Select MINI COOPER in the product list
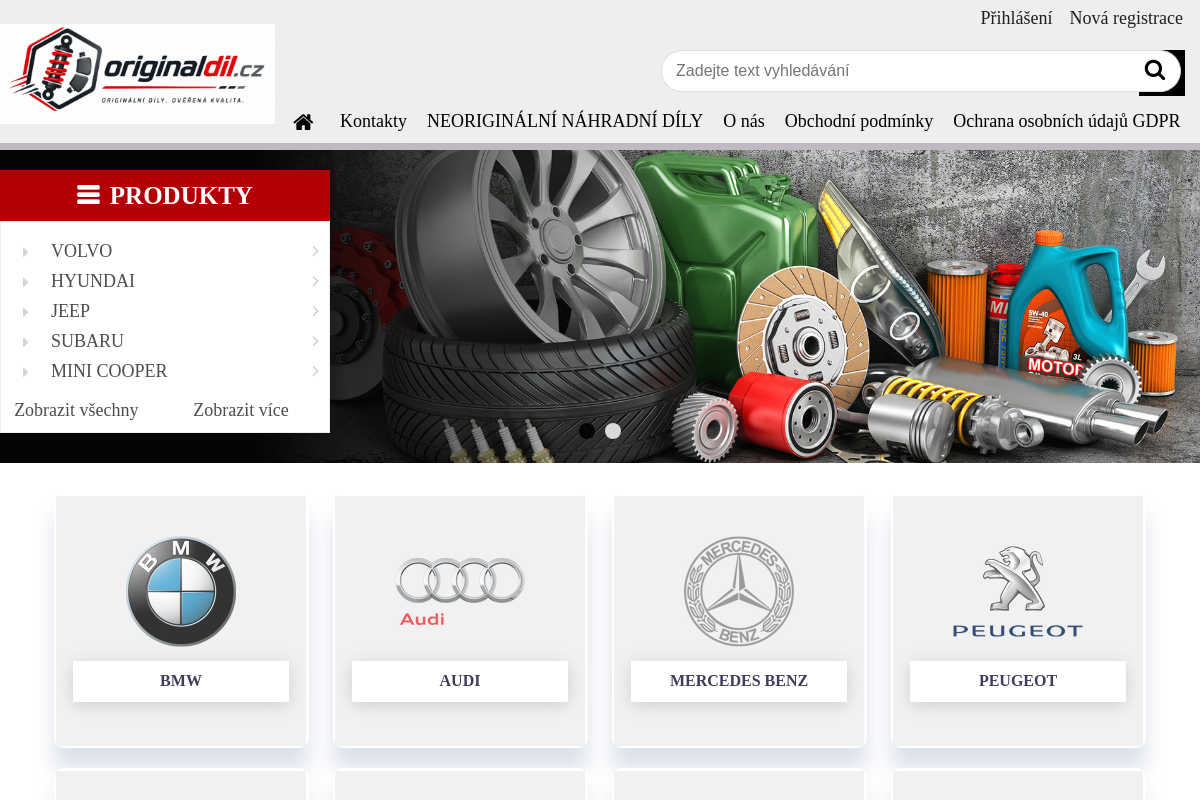This screenshot has width=1200, height=800. [109, 371]
